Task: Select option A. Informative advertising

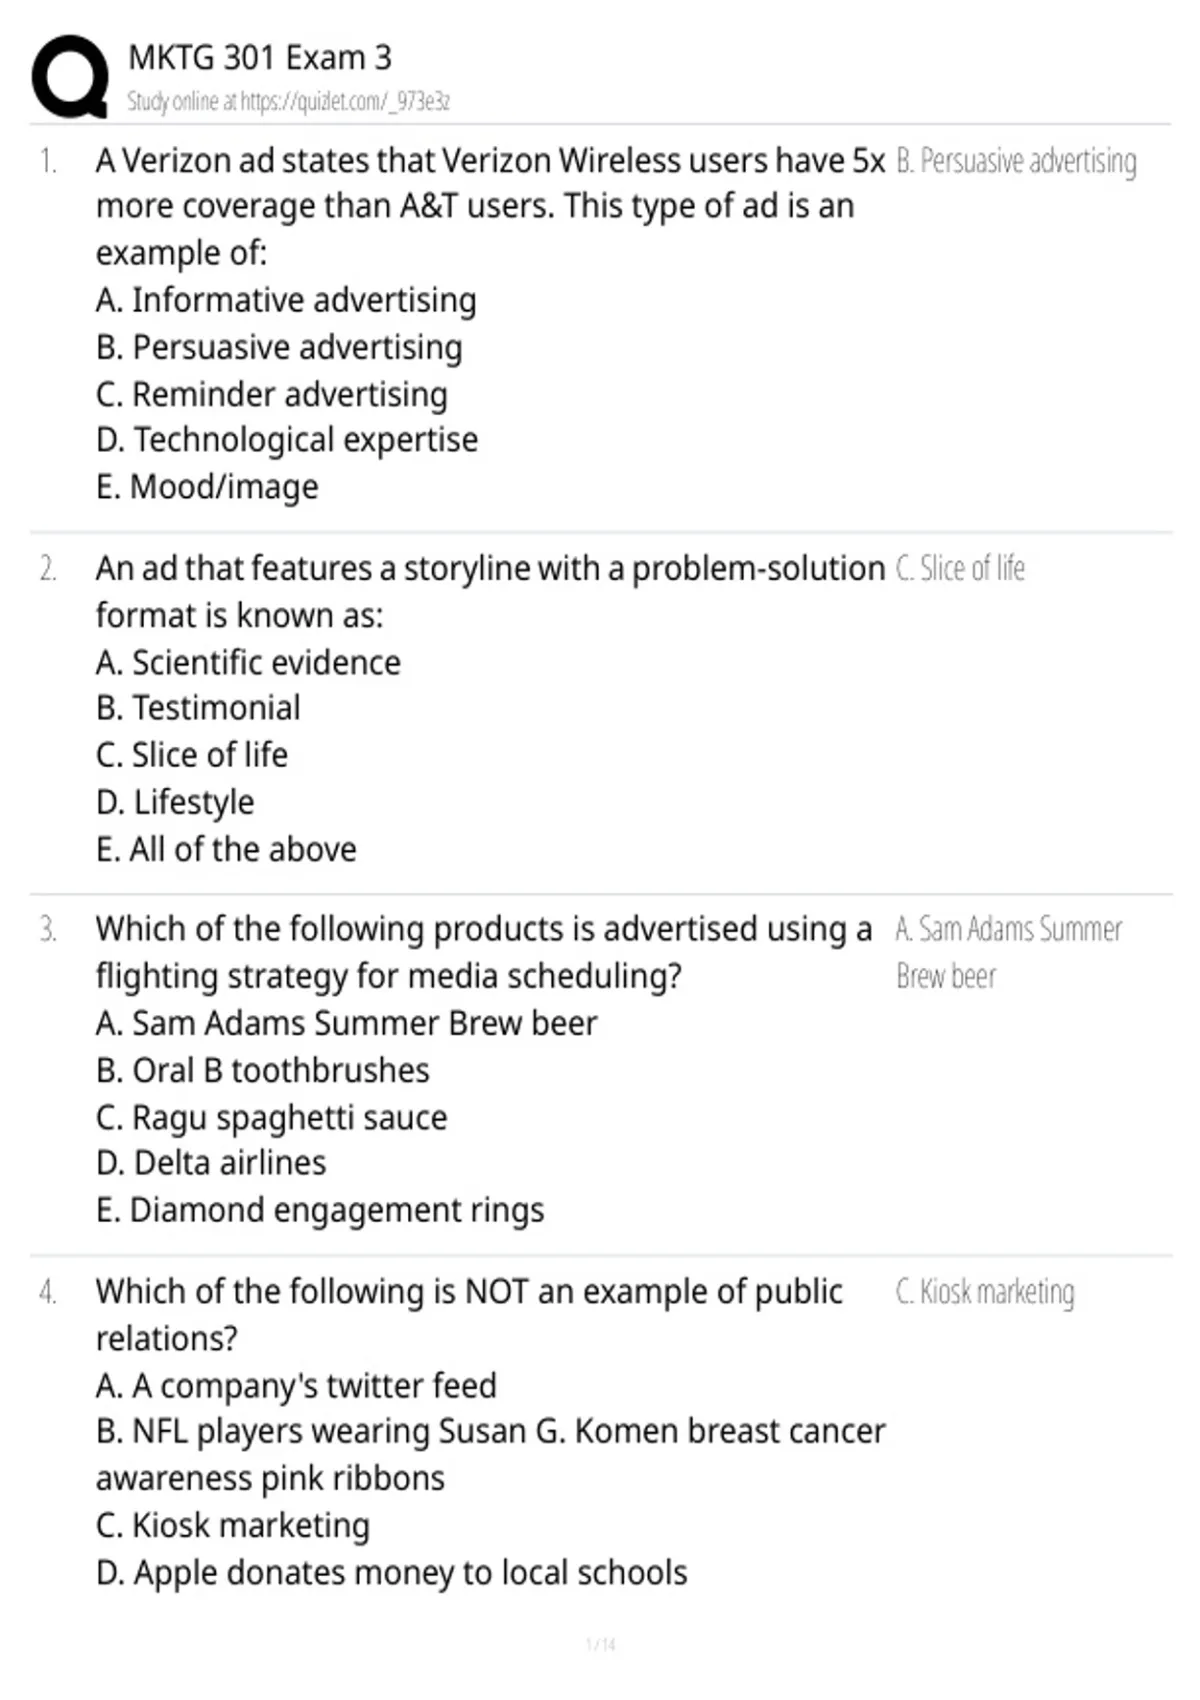Action: point(286,300)
